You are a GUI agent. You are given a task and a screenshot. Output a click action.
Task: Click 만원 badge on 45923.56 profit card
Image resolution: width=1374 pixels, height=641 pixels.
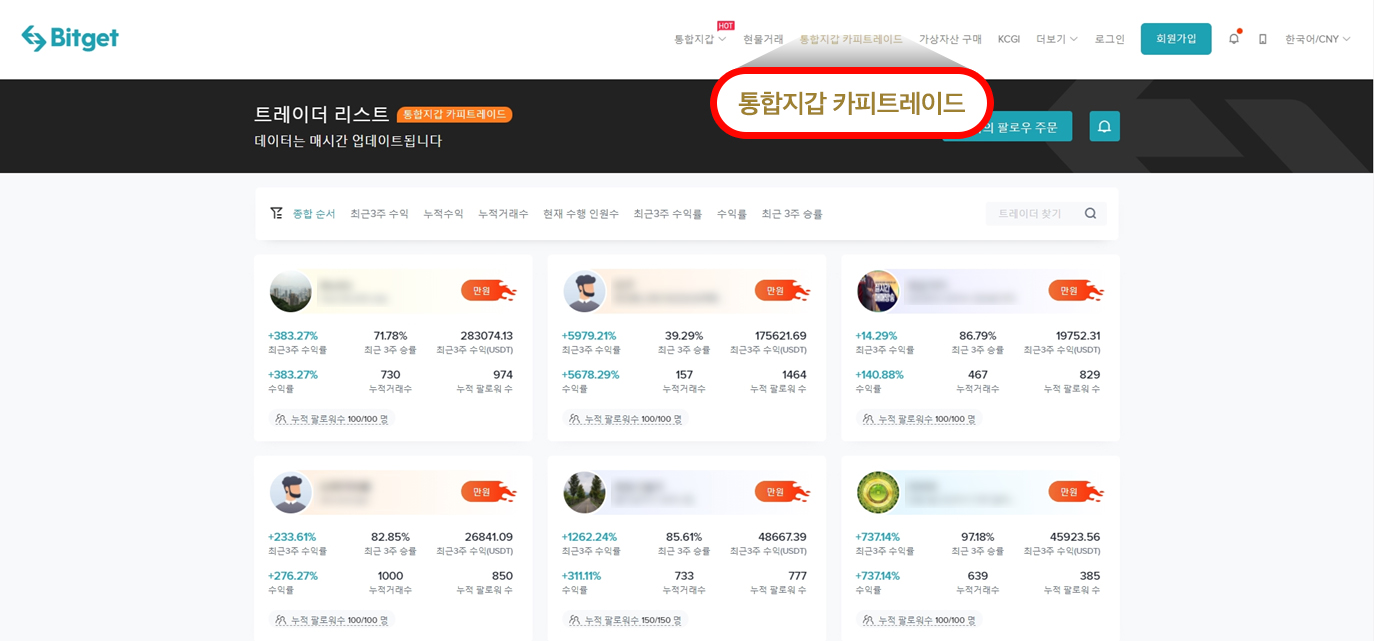tap(1076, 492)
